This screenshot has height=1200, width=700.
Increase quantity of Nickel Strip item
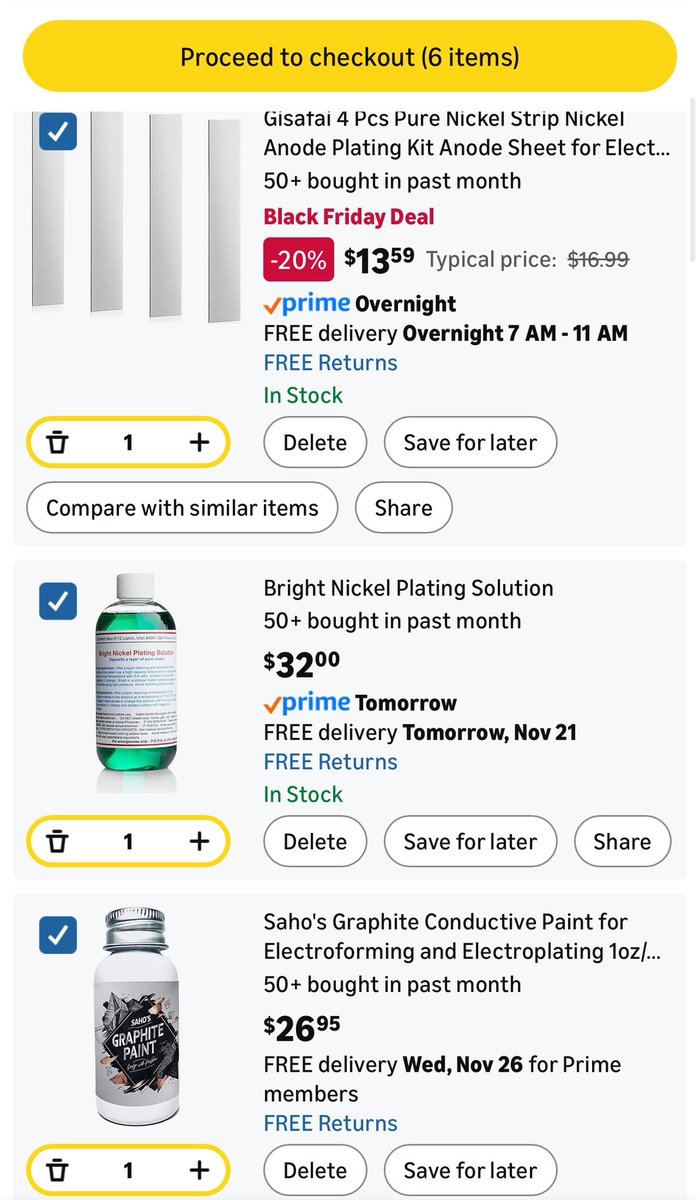[199, 443]
